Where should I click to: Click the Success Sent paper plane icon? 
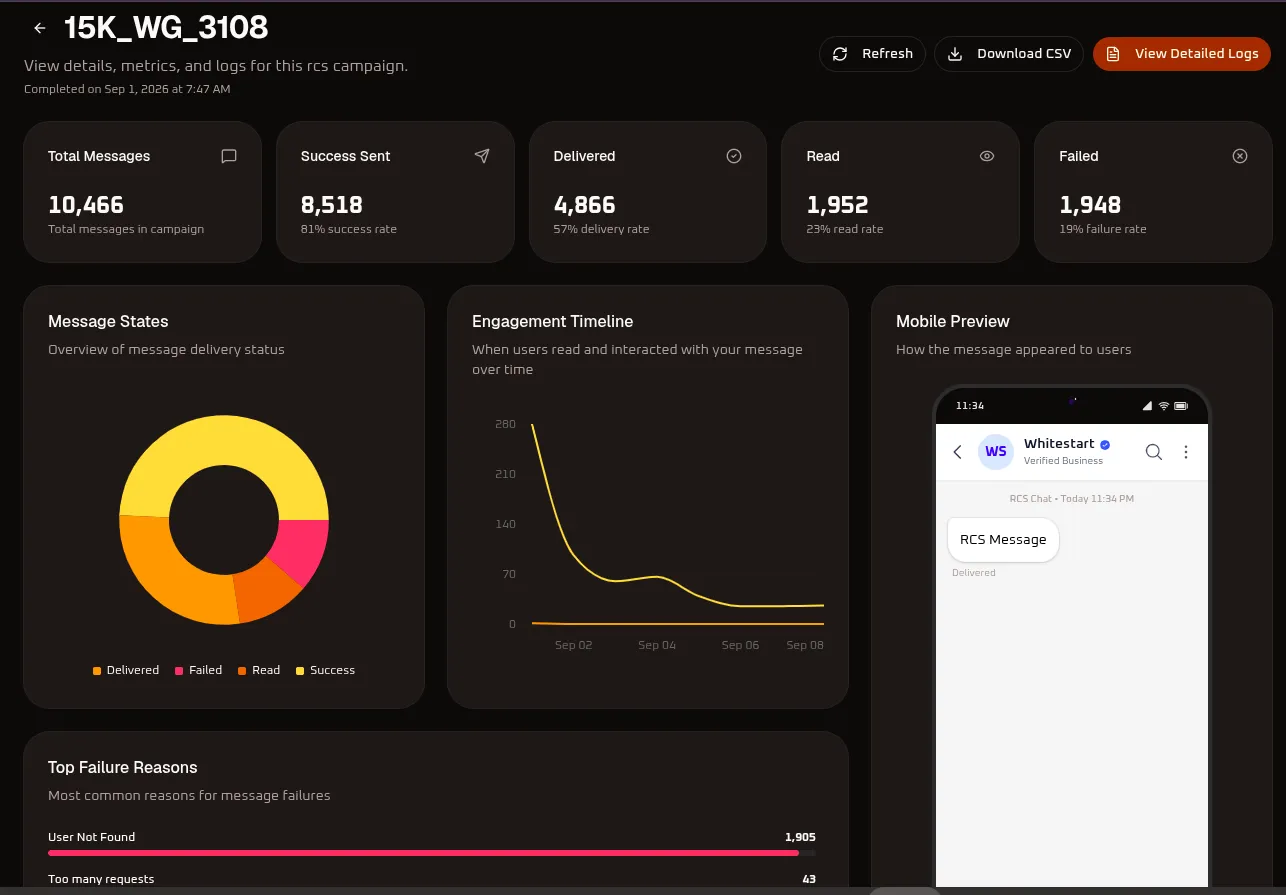482,156
